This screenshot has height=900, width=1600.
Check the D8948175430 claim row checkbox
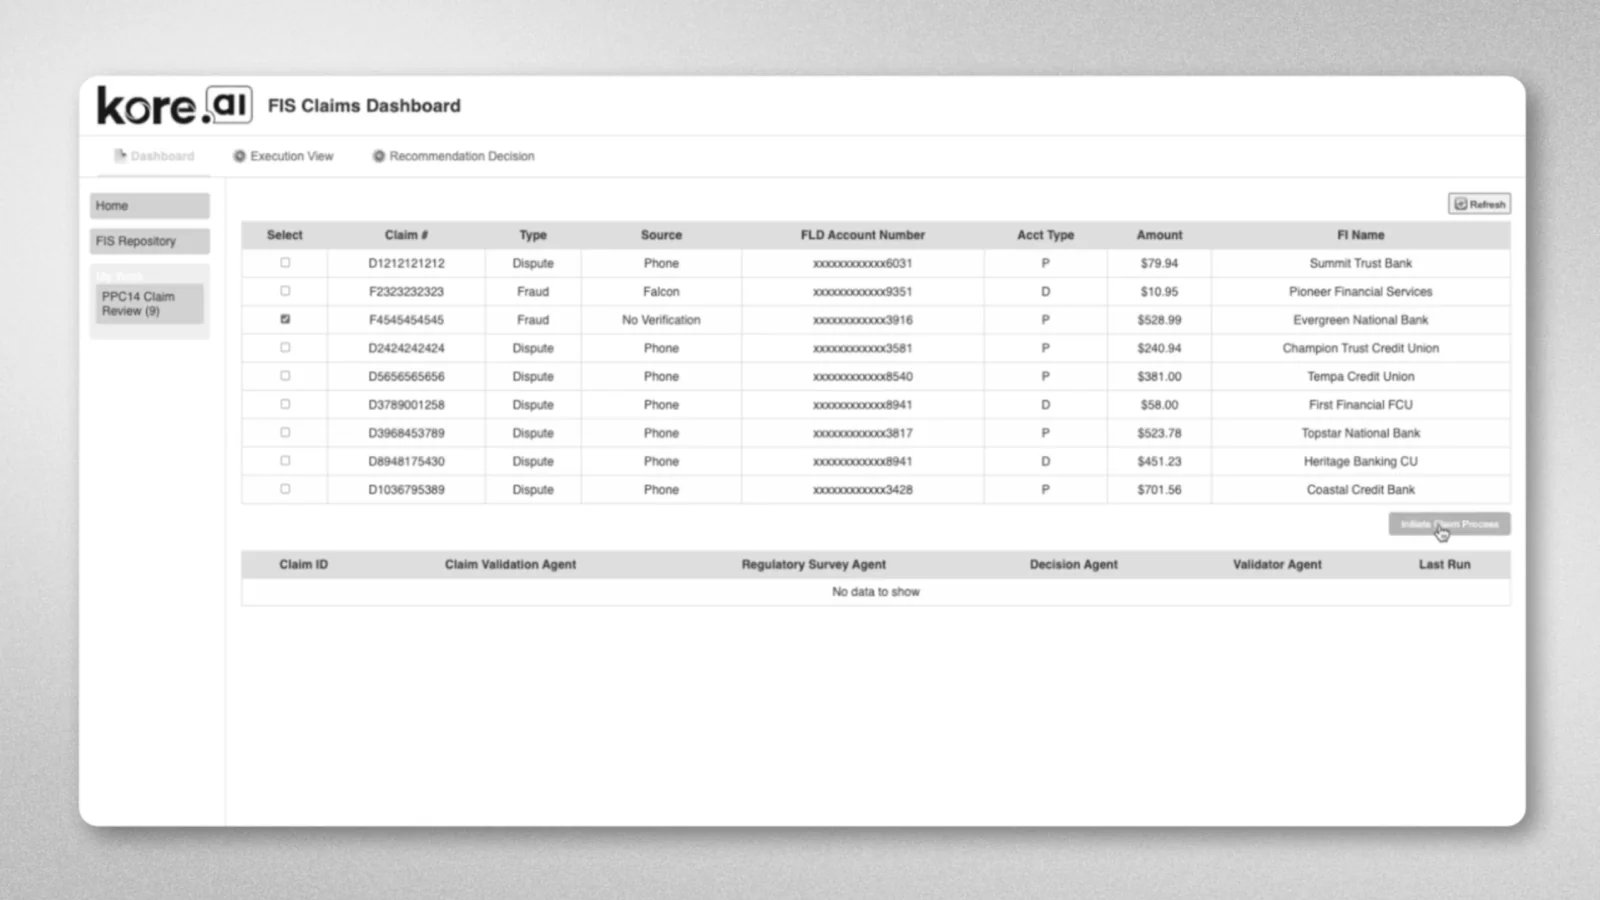point(285,461)
